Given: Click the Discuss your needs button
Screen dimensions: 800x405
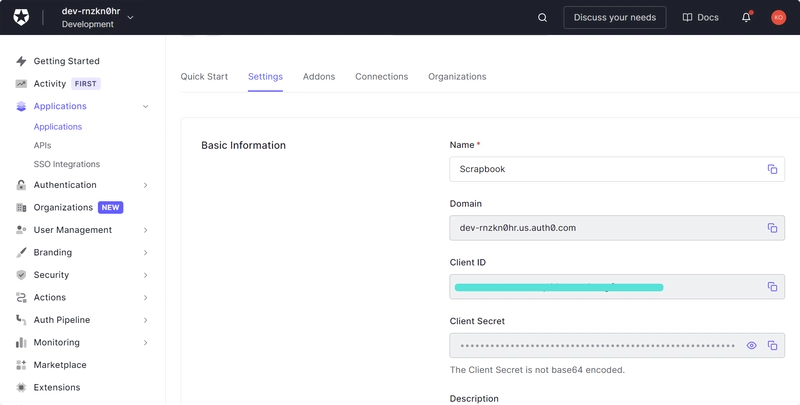Looking at the screenshot, I should pyautogui.click(x=615, y=17).
